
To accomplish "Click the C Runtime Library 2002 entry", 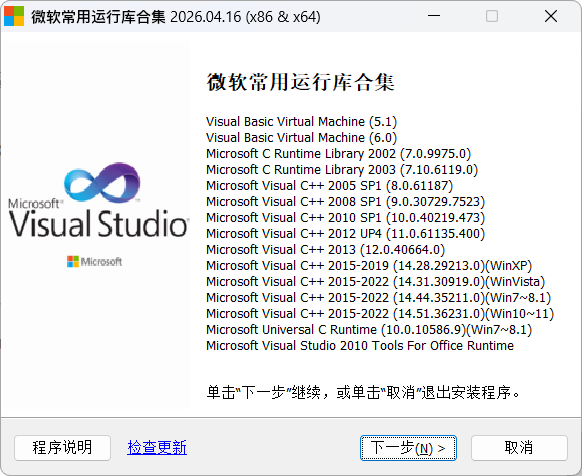I will pos(339,154).
